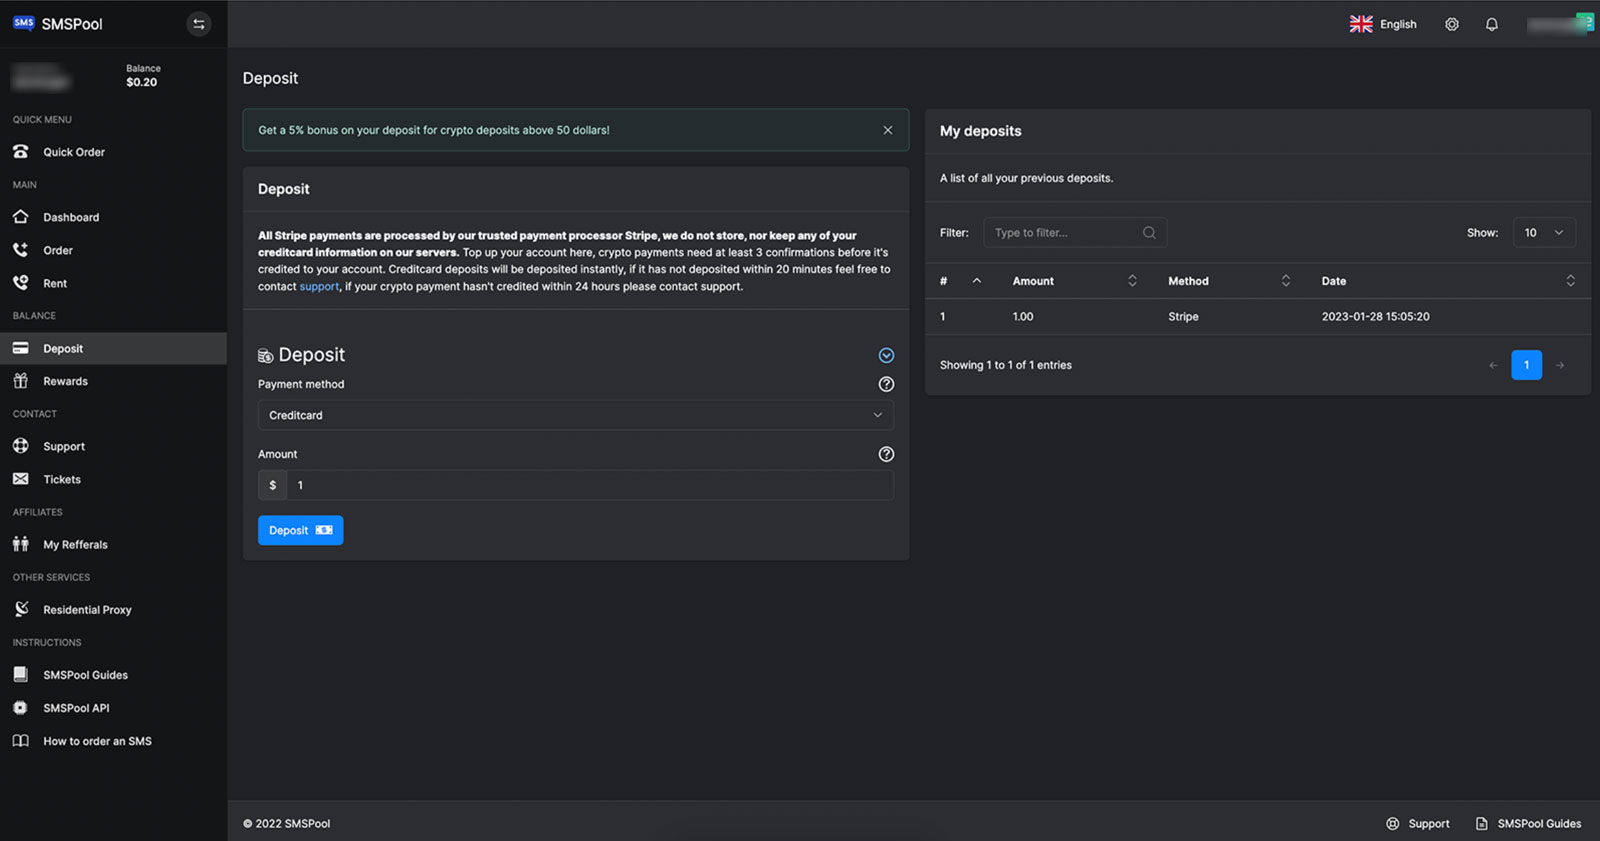1600x841 pixels.
Task: Click the Dashboard home icon
Action: [x=21, y=217]
